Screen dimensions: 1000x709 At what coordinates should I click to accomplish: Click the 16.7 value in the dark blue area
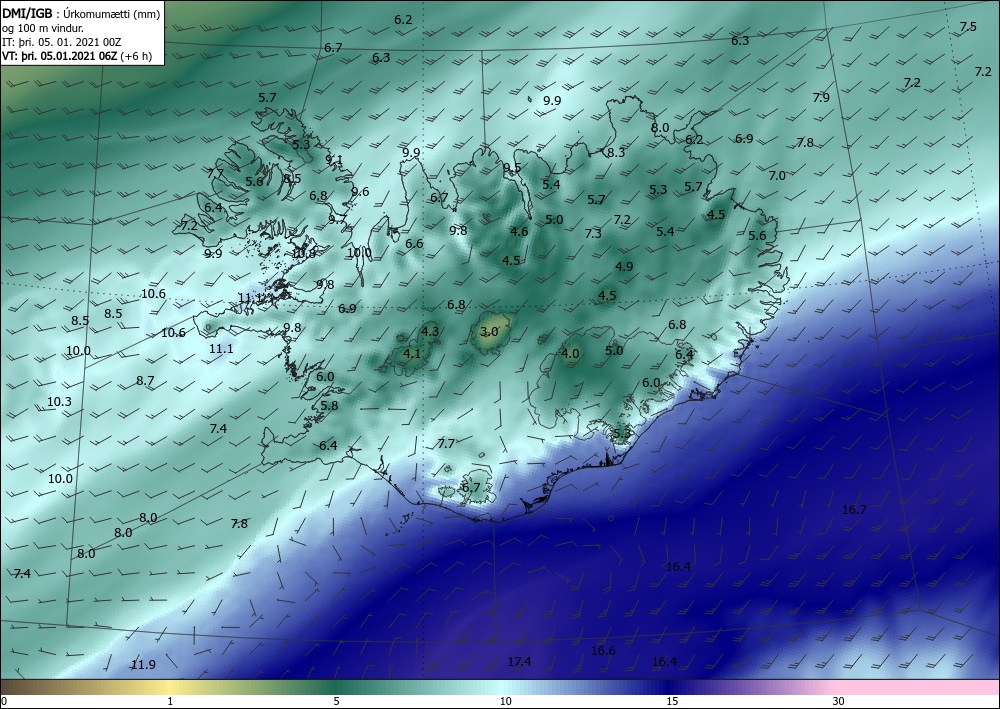click(x=854, y=509)
